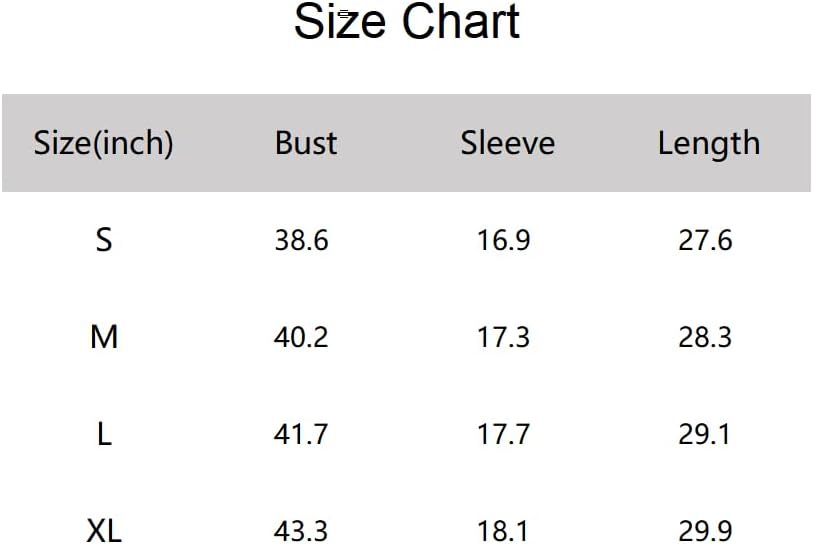Choose the L size row label
Image resolution: width=813 pixels, height=544 pixels.
104,434
